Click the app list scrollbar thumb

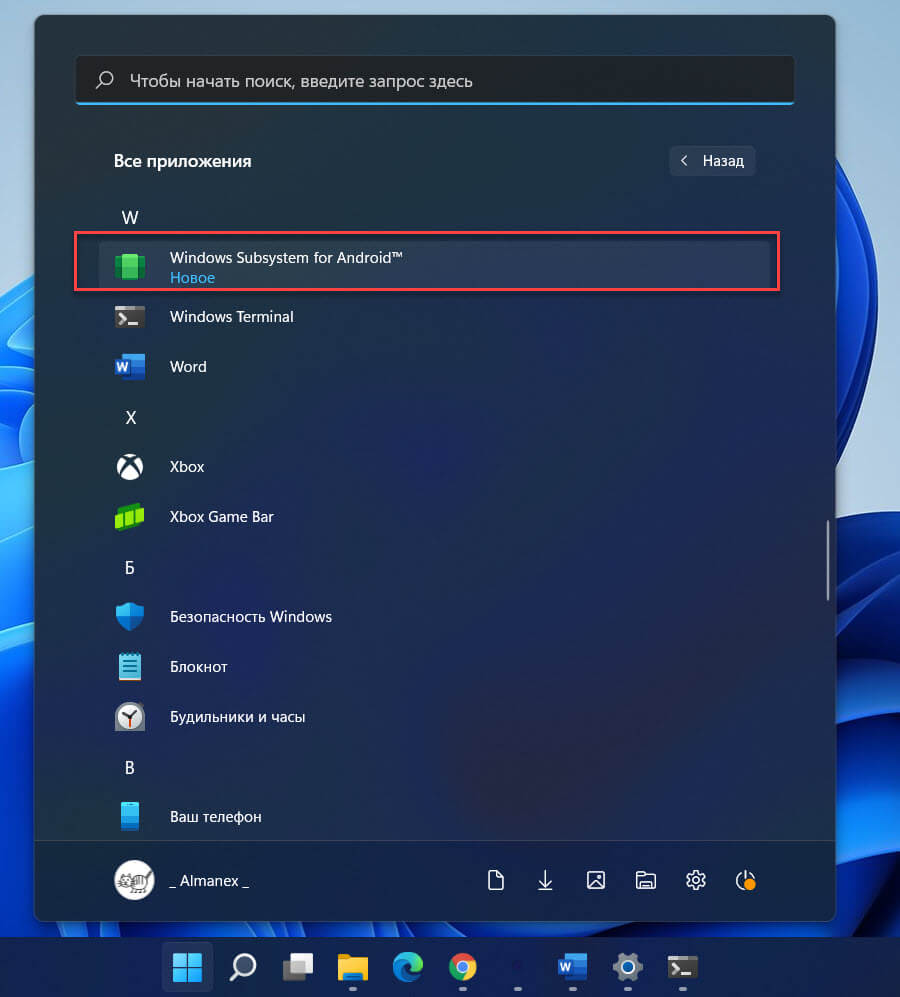827,560
